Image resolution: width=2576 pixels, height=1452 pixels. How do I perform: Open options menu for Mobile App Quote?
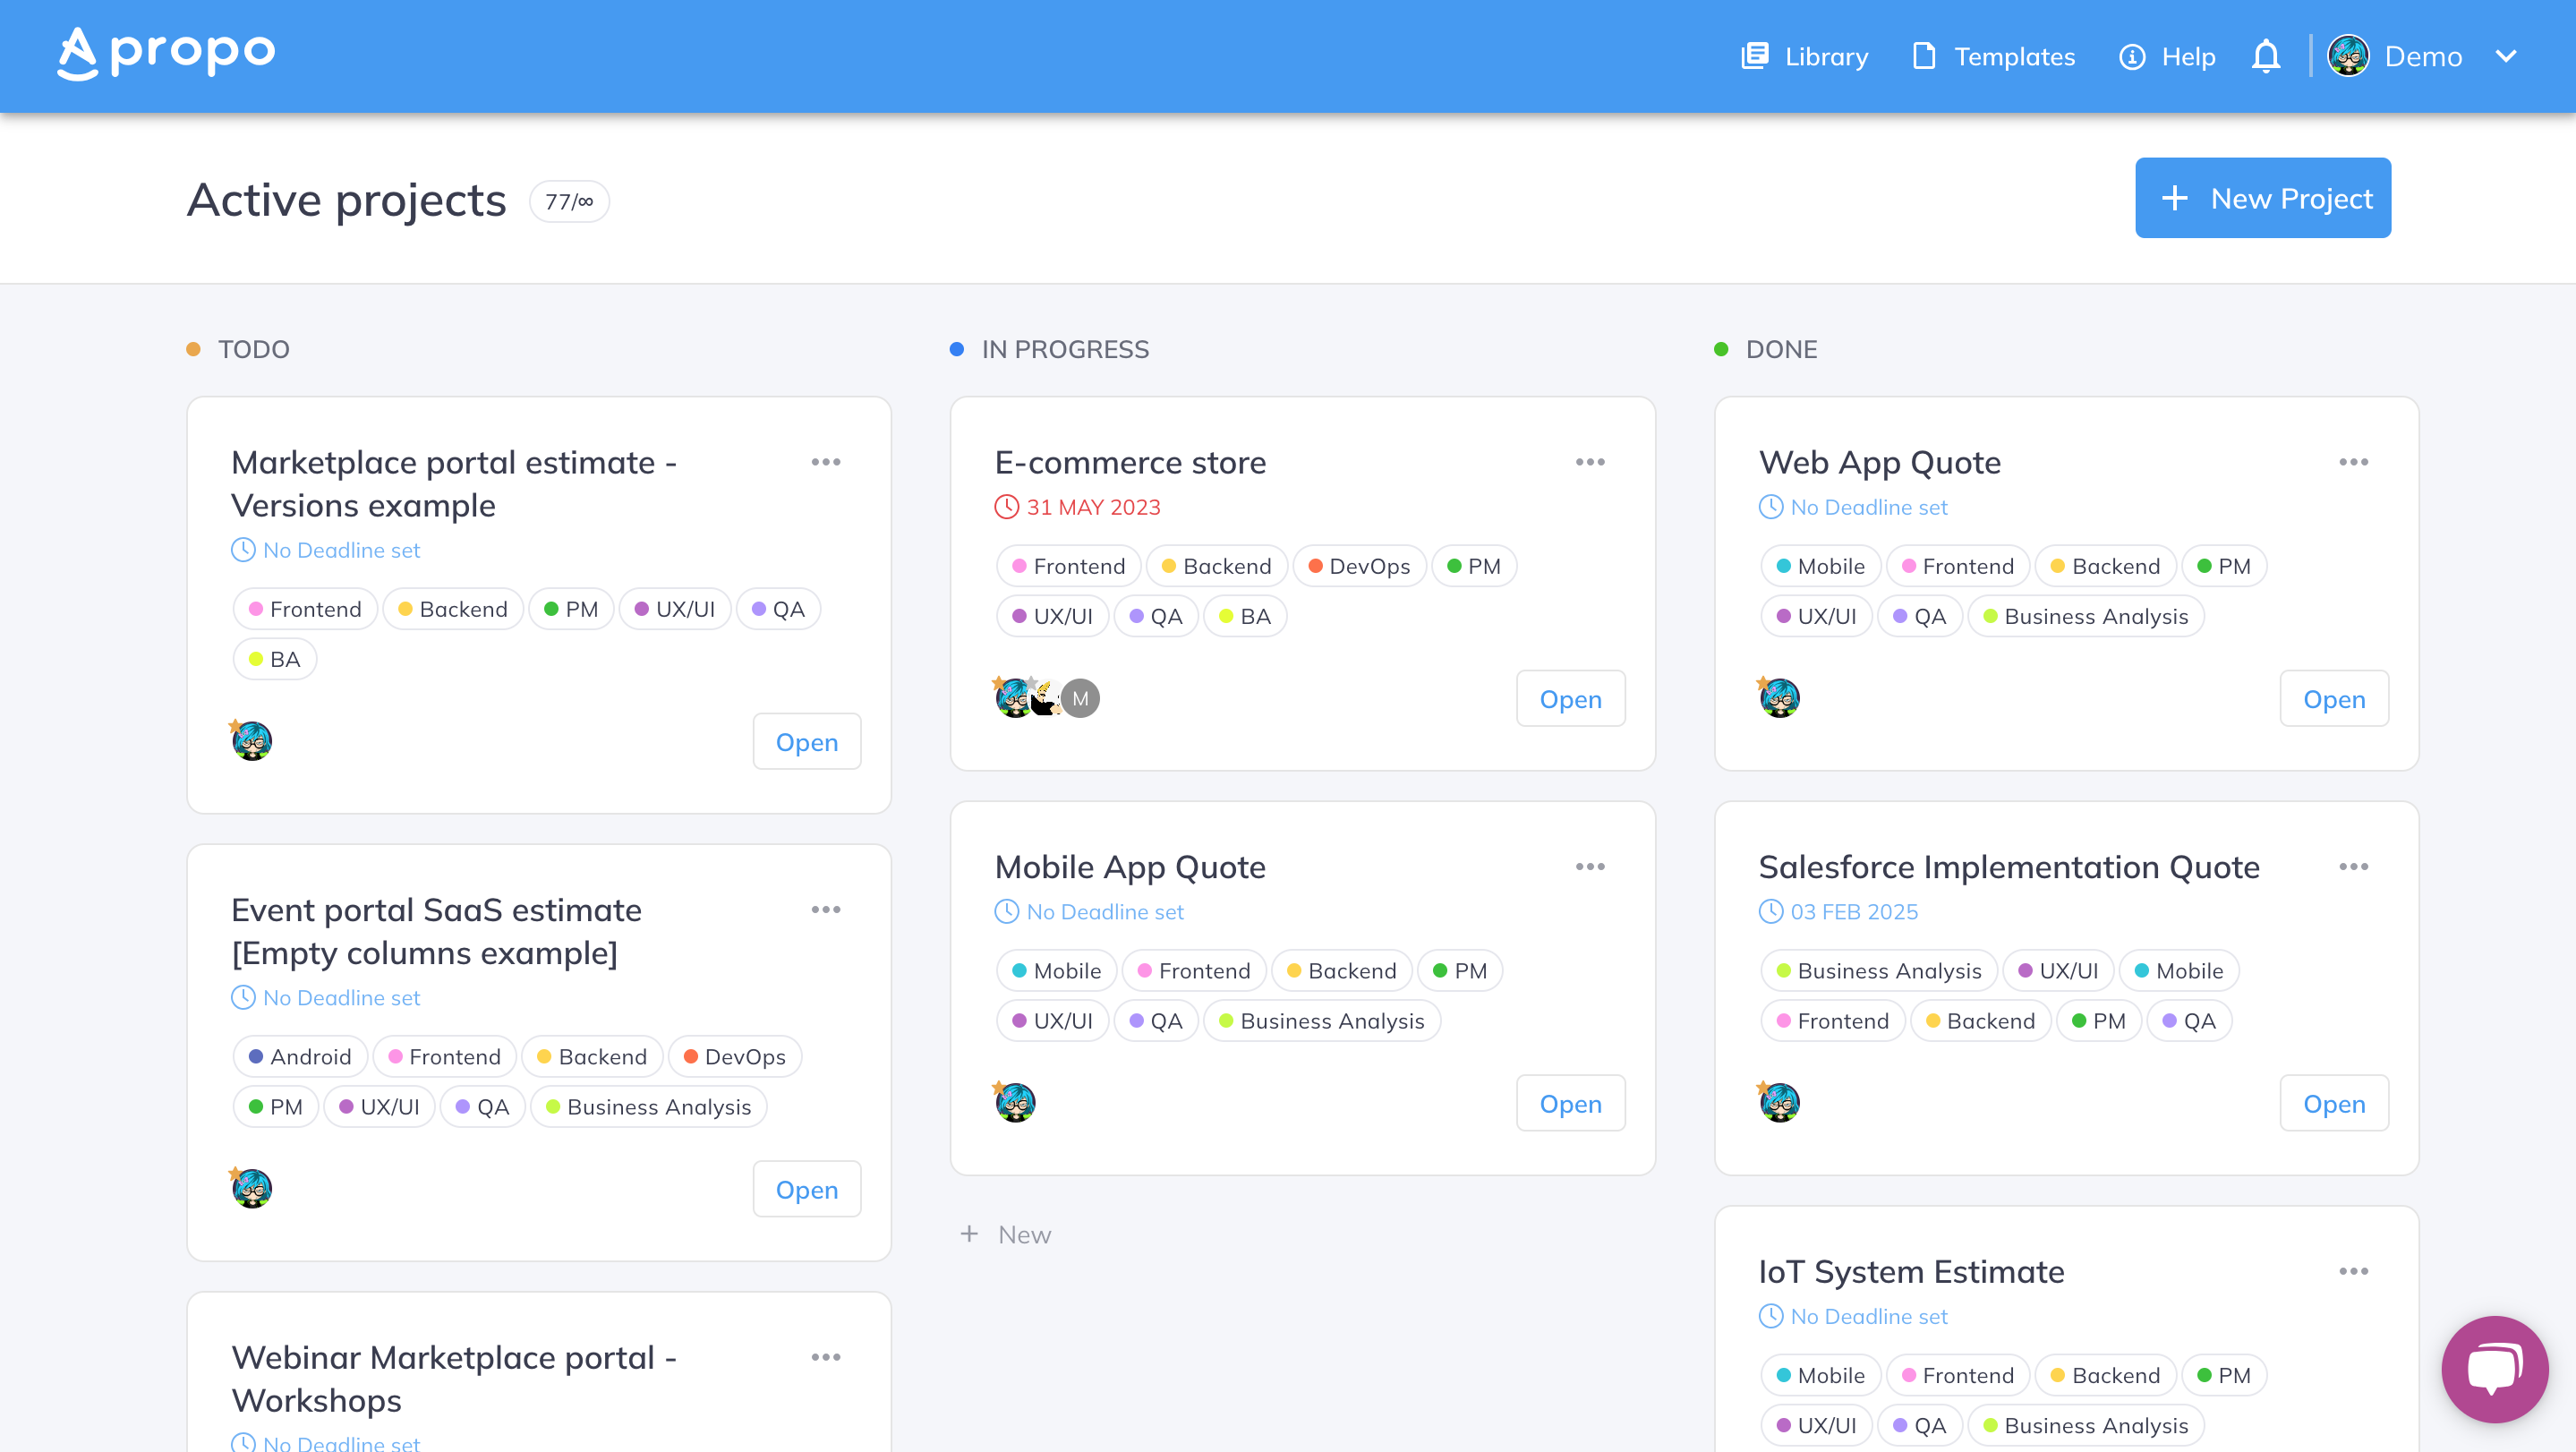[x=1590, y=866]
